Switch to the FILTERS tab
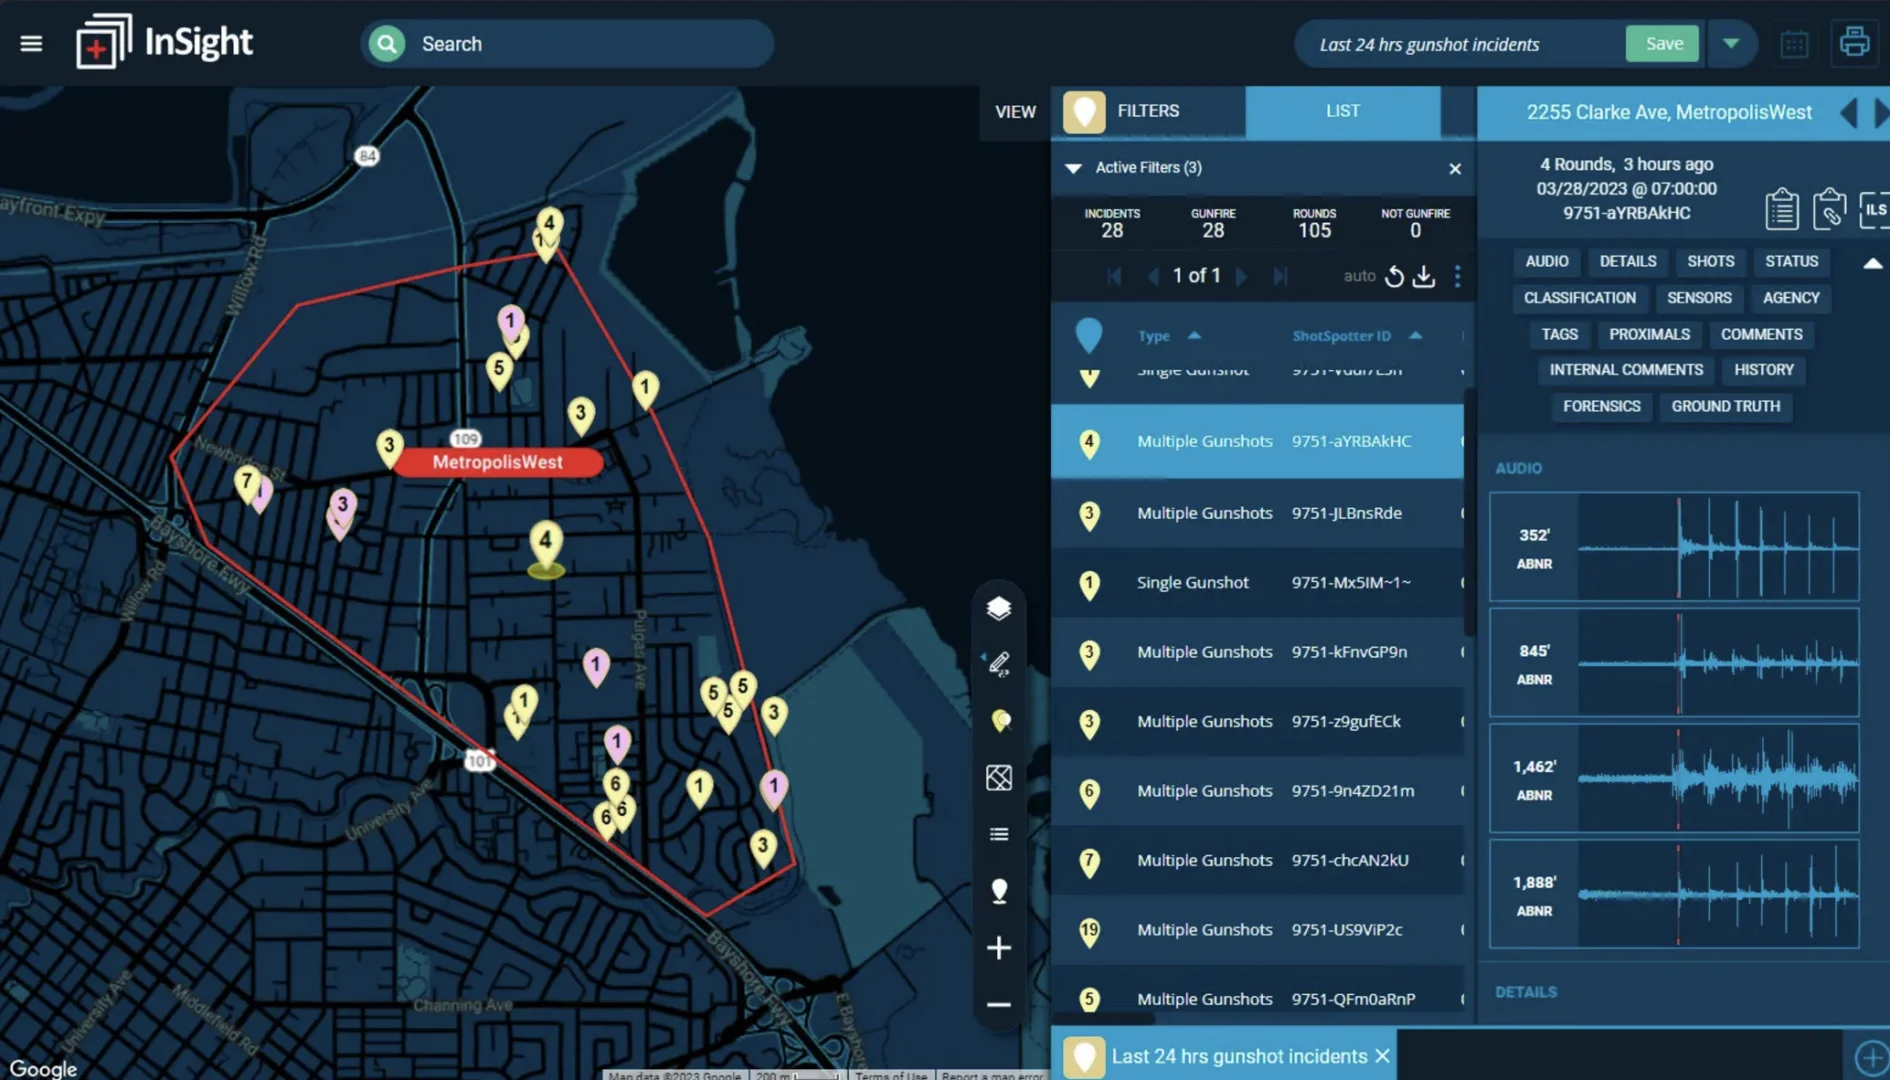This screenshot has width=1890, height=1080. tap(1147, 111)
